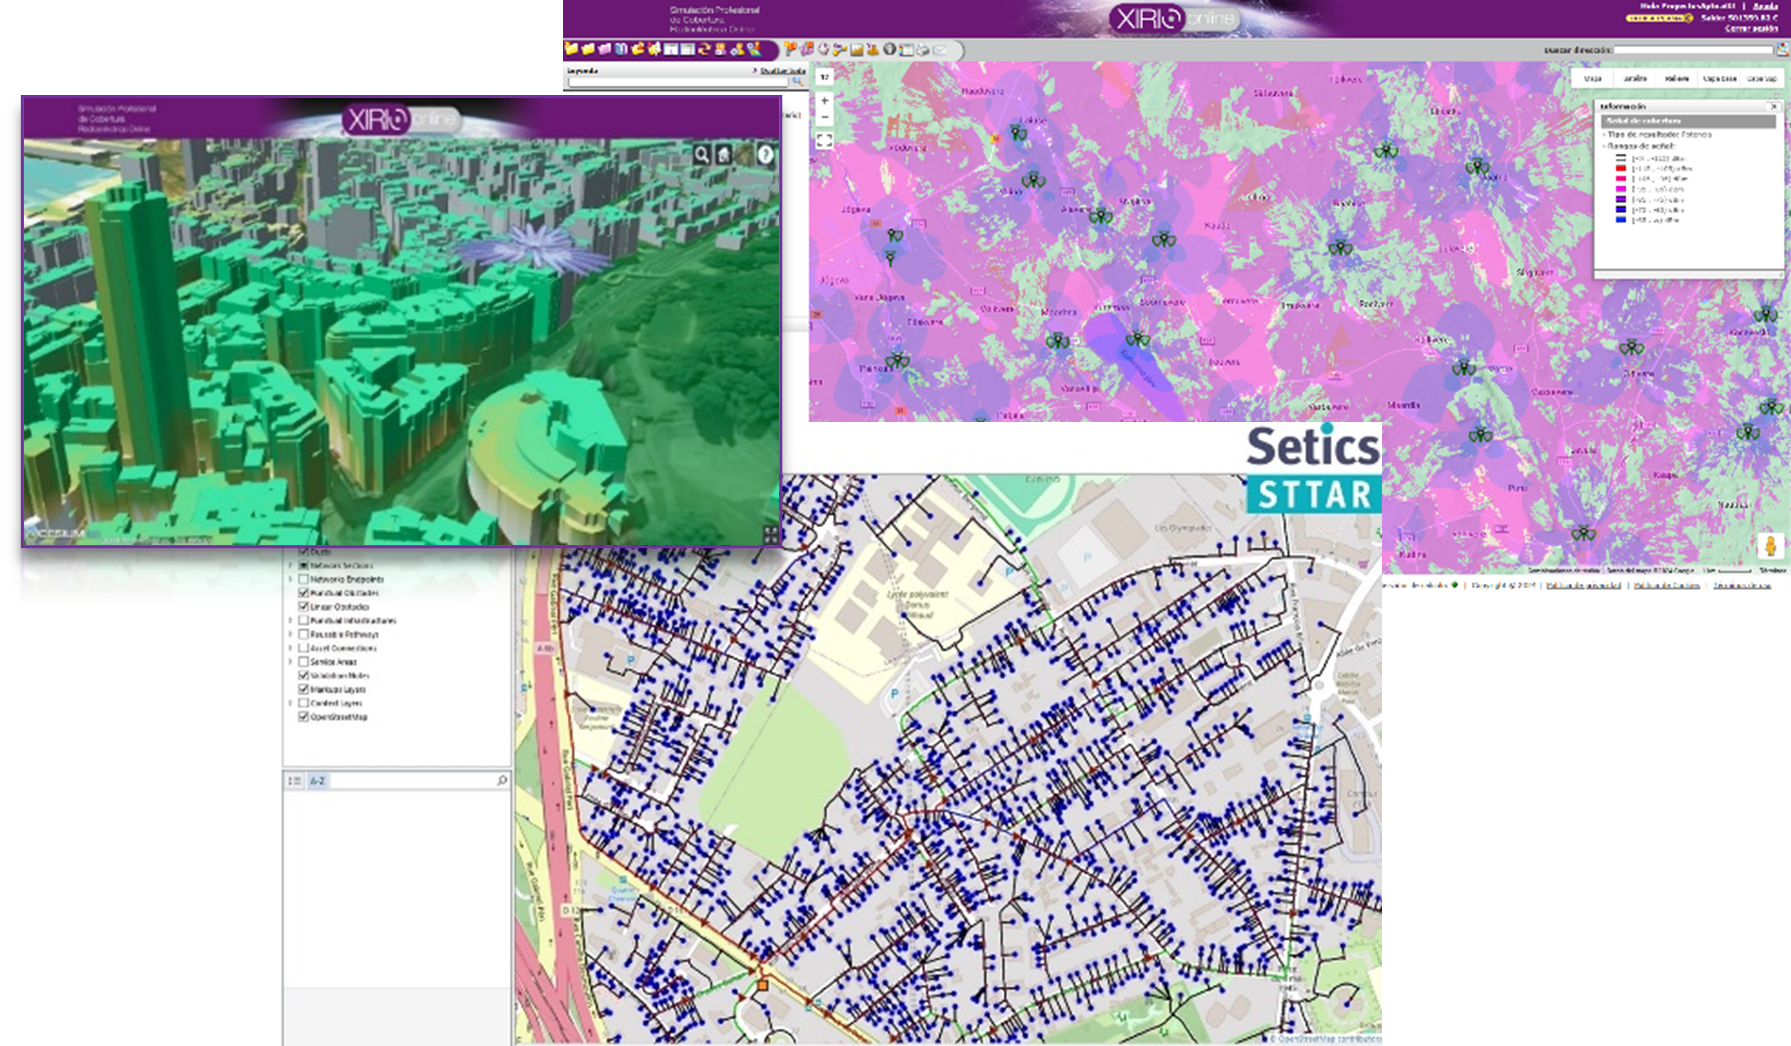
Task: Click the help question mark in 3D viewer
Action: (x=766, y=154)
